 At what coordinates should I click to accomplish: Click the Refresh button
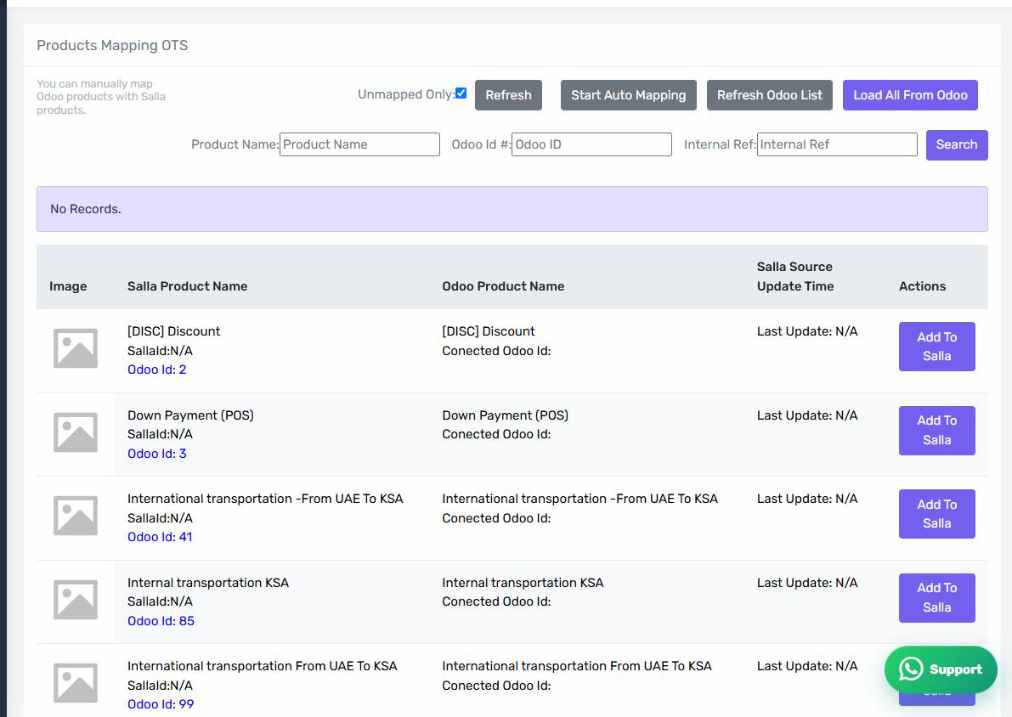click(509, 95)
